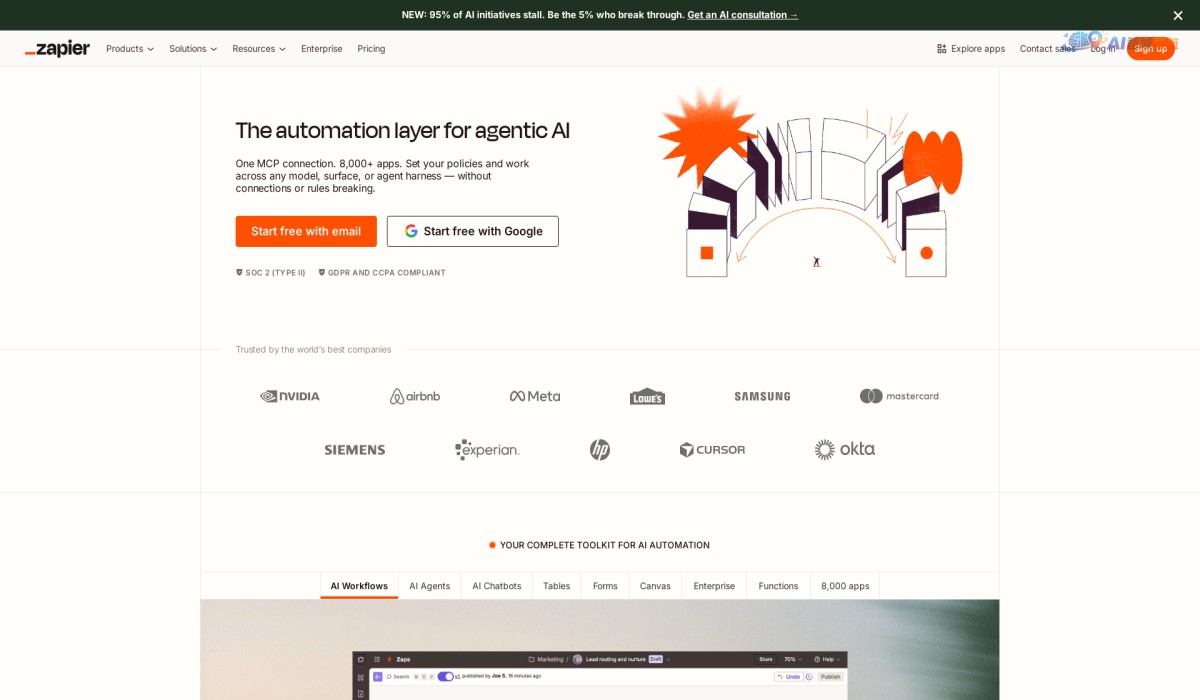Open the Pricing page link

tap(371, 48)
